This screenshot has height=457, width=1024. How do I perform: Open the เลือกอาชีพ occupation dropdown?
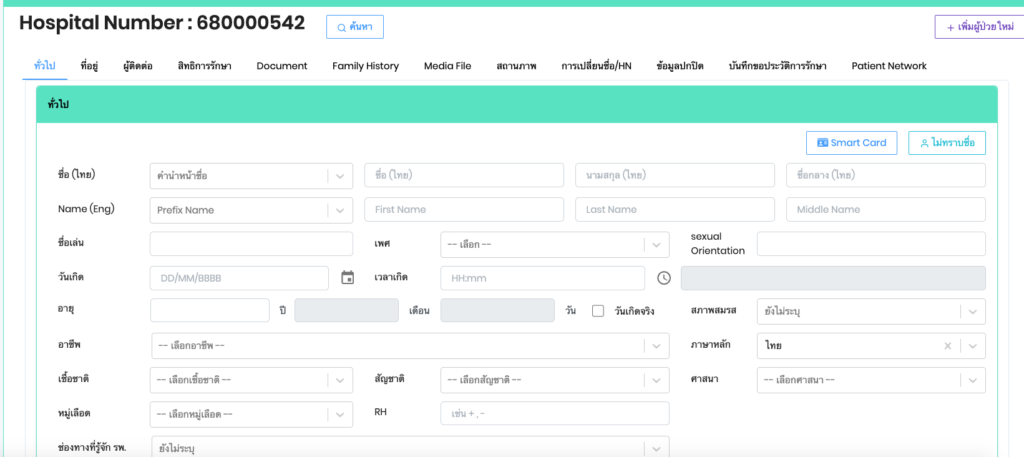click(x=410, y=345)
